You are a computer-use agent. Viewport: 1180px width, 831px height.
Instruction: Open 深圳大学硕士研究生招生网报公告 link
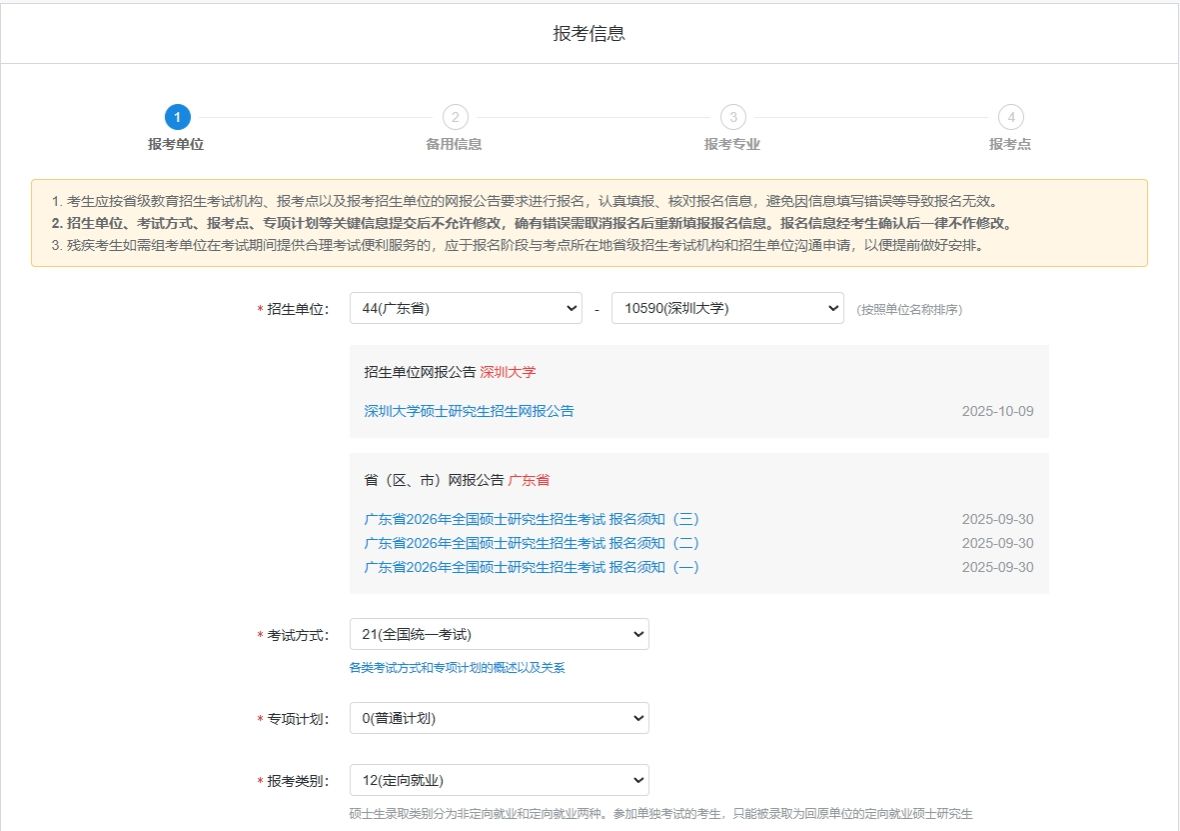point(469,411)
